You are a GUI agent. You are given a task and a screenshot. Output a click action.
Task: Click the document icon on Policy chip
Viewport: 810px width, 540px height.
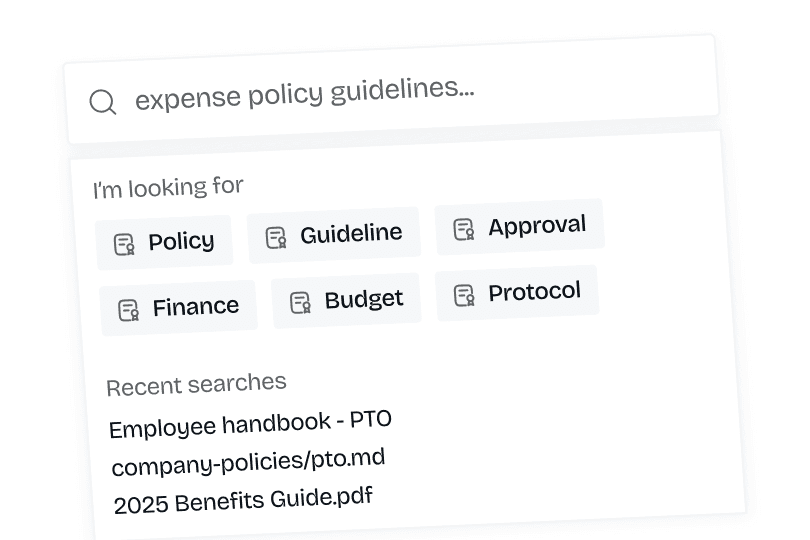[124, 244]
